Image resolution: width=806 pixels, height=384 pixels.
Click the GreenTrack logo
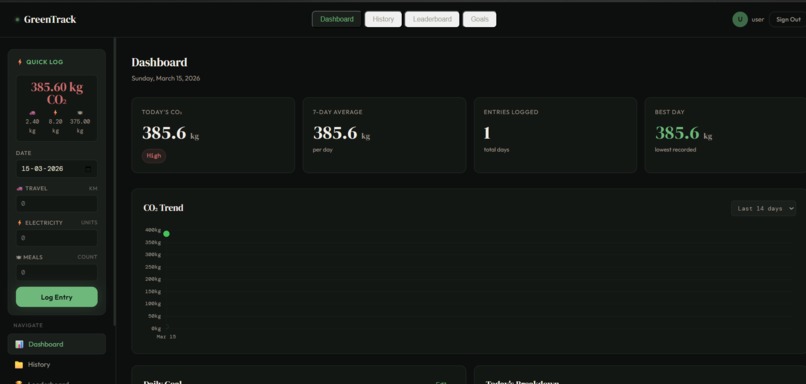(45, 20)
